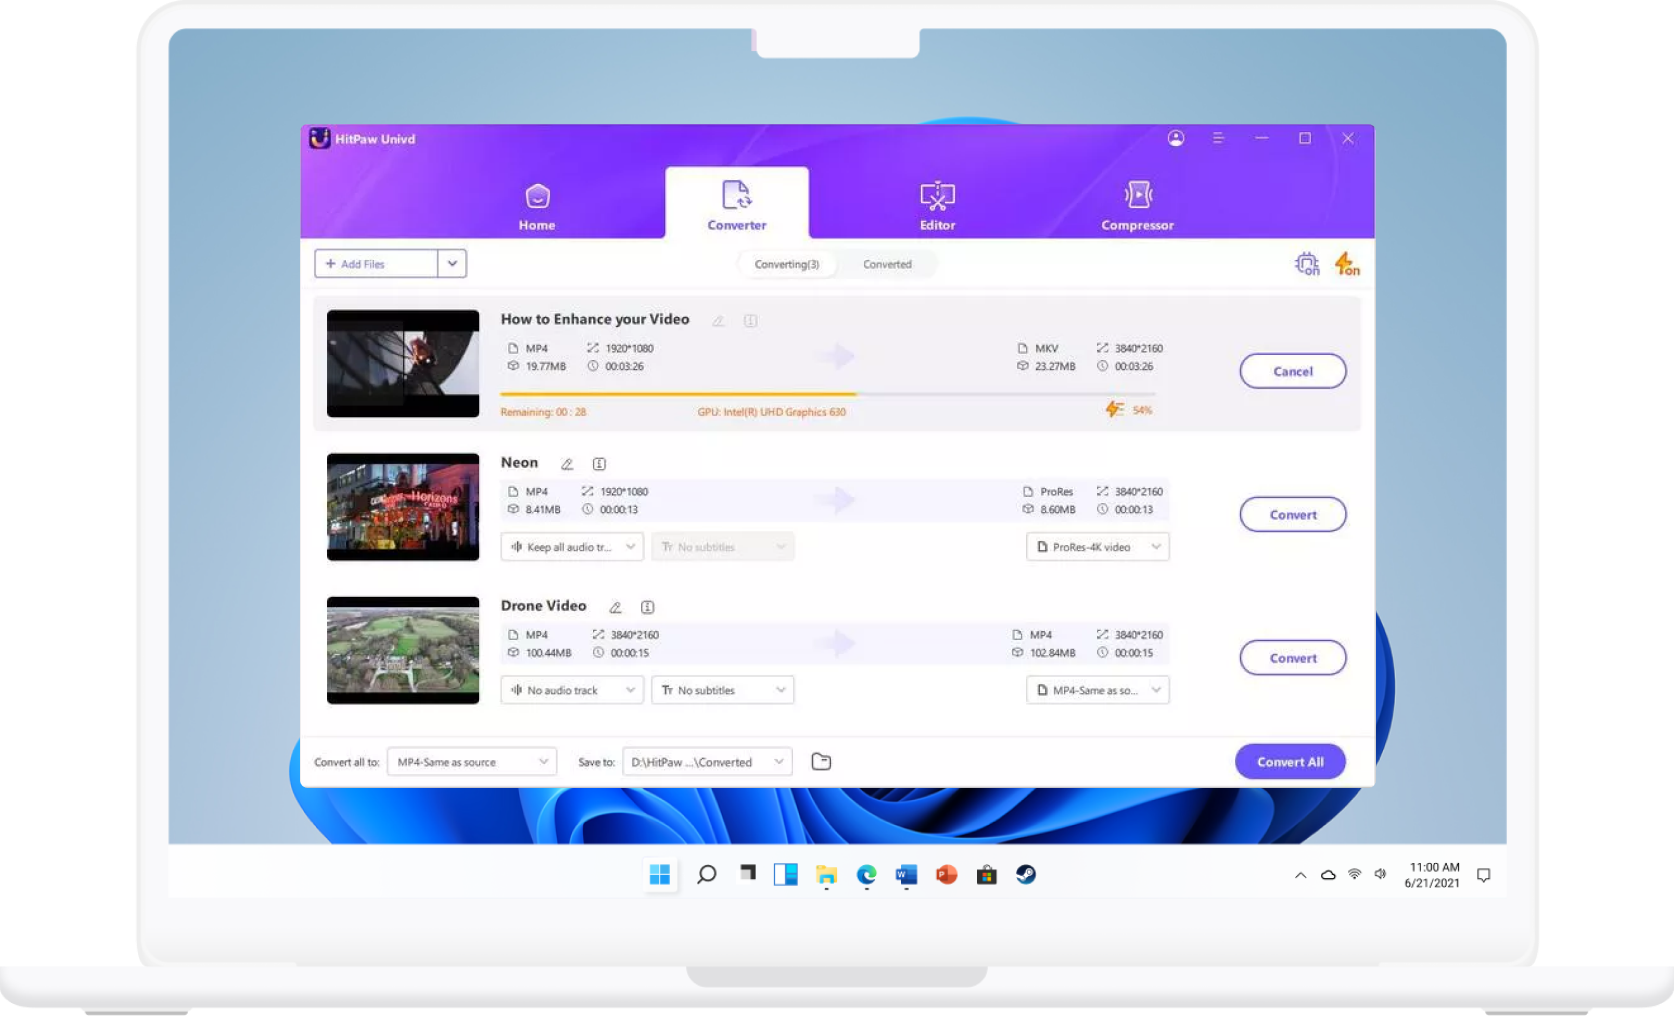
Task: Start Convert All at bottom right
Action: (x=1290, y=761)
